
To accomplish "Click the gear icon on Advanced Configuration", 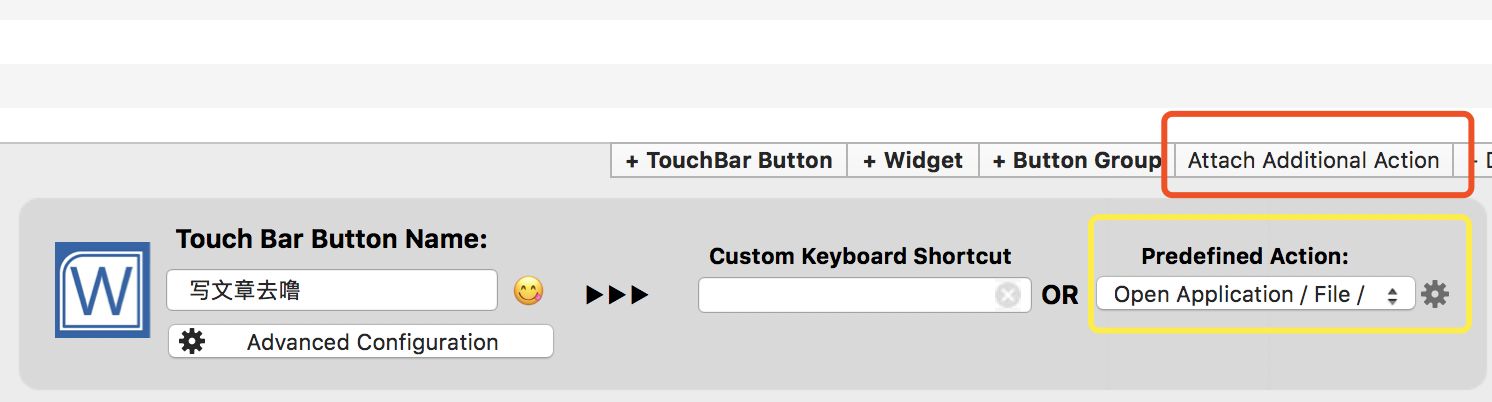I will point(192,342).
